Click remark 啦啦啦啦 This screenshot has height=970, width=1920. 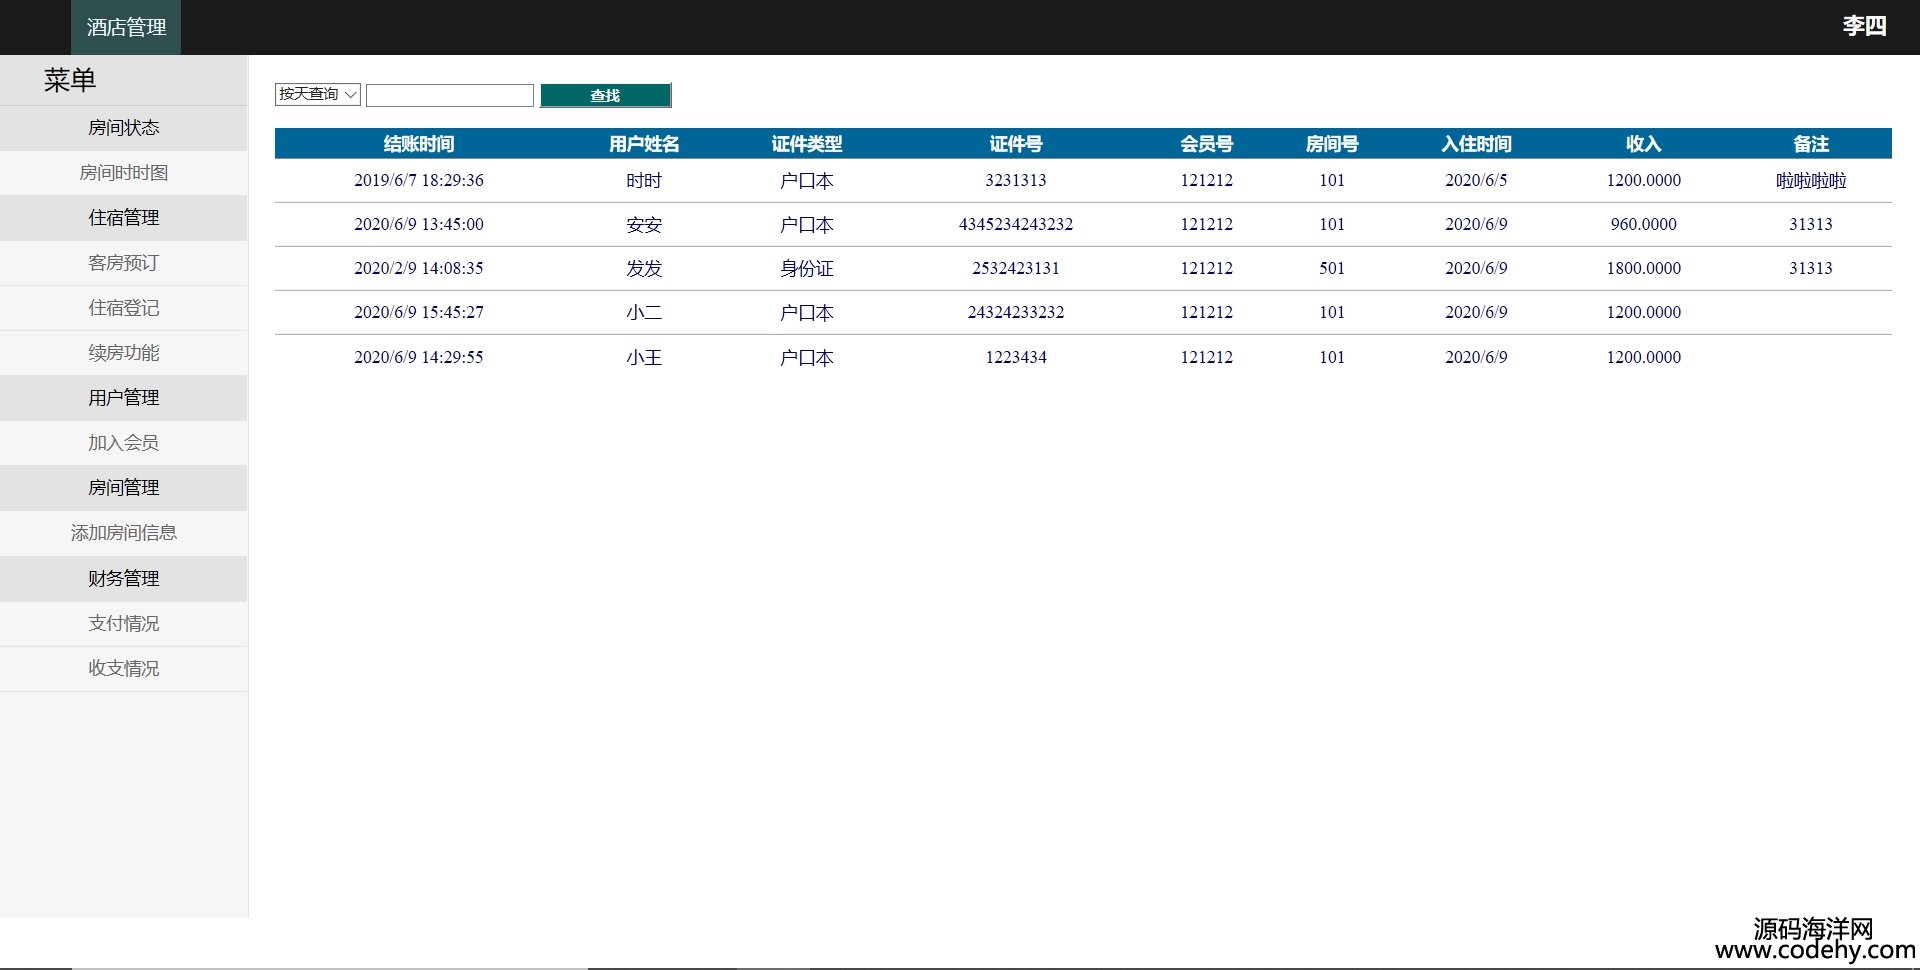tap(1811, 181)
